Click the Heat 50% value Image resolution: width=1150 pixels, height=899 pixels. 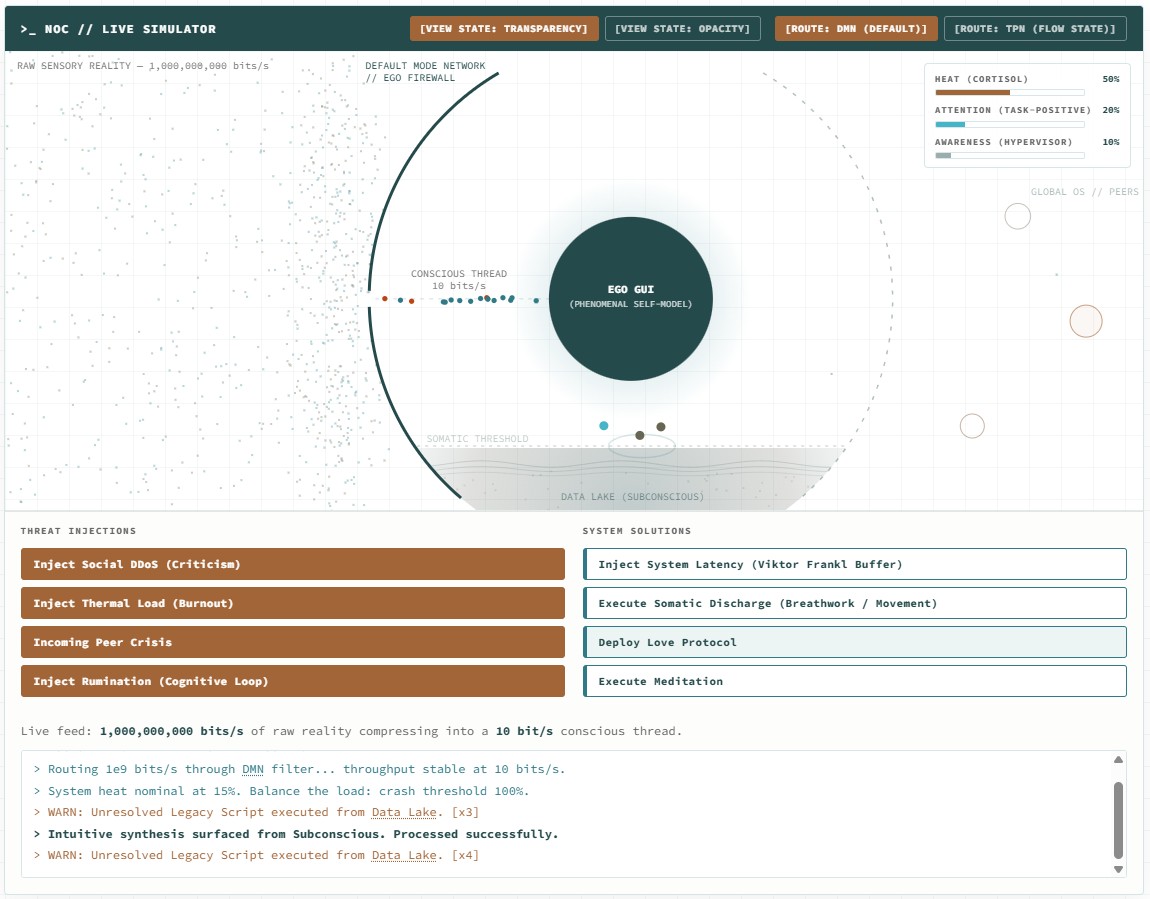coord(1110,78)
